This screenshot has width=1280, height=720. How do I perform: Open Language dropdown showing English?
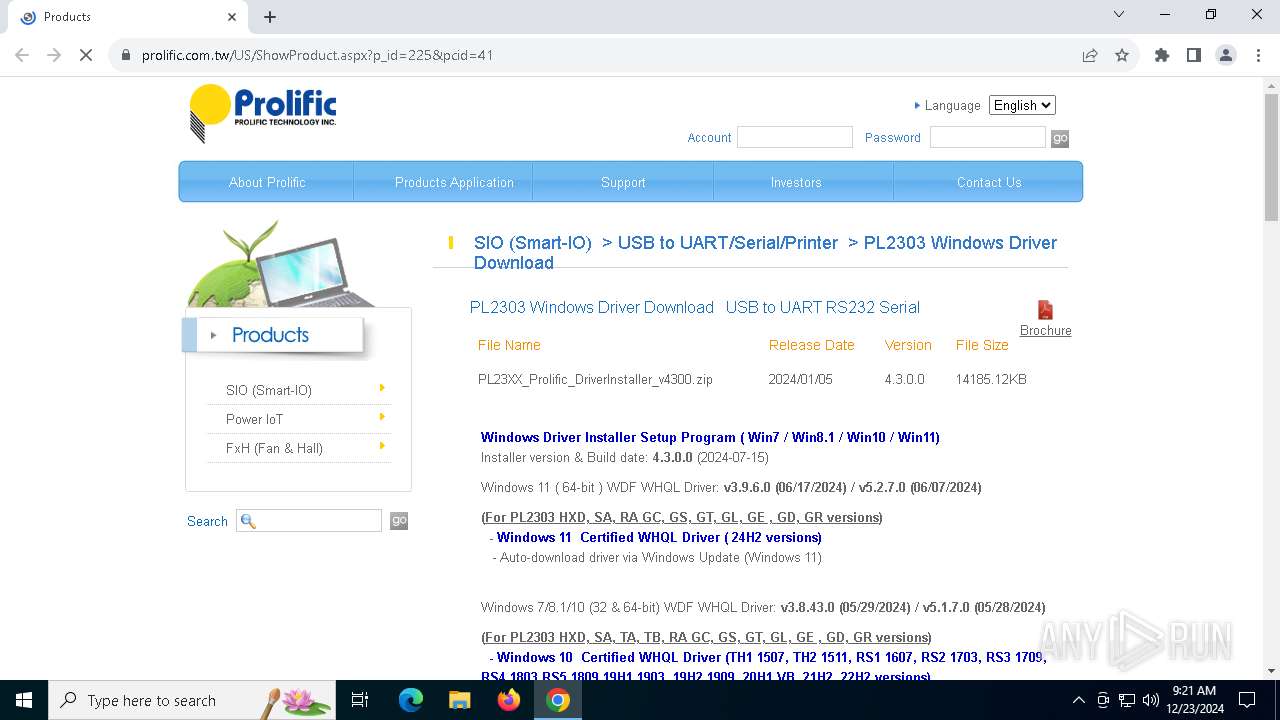pos(1022,105)
